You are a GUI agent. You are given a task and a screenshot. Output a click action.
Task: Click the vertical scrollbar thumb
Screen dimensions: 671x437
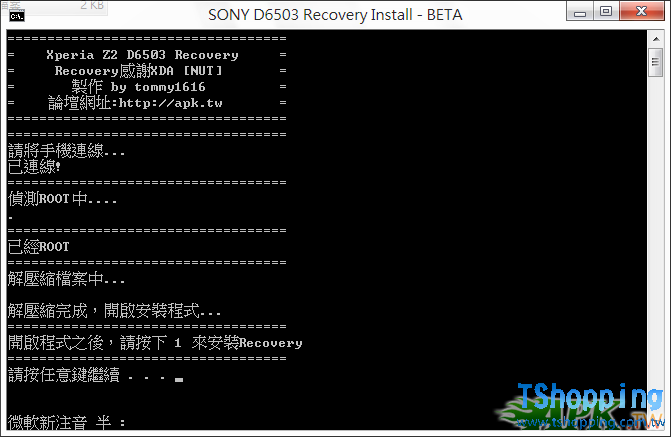pos(656,62)
